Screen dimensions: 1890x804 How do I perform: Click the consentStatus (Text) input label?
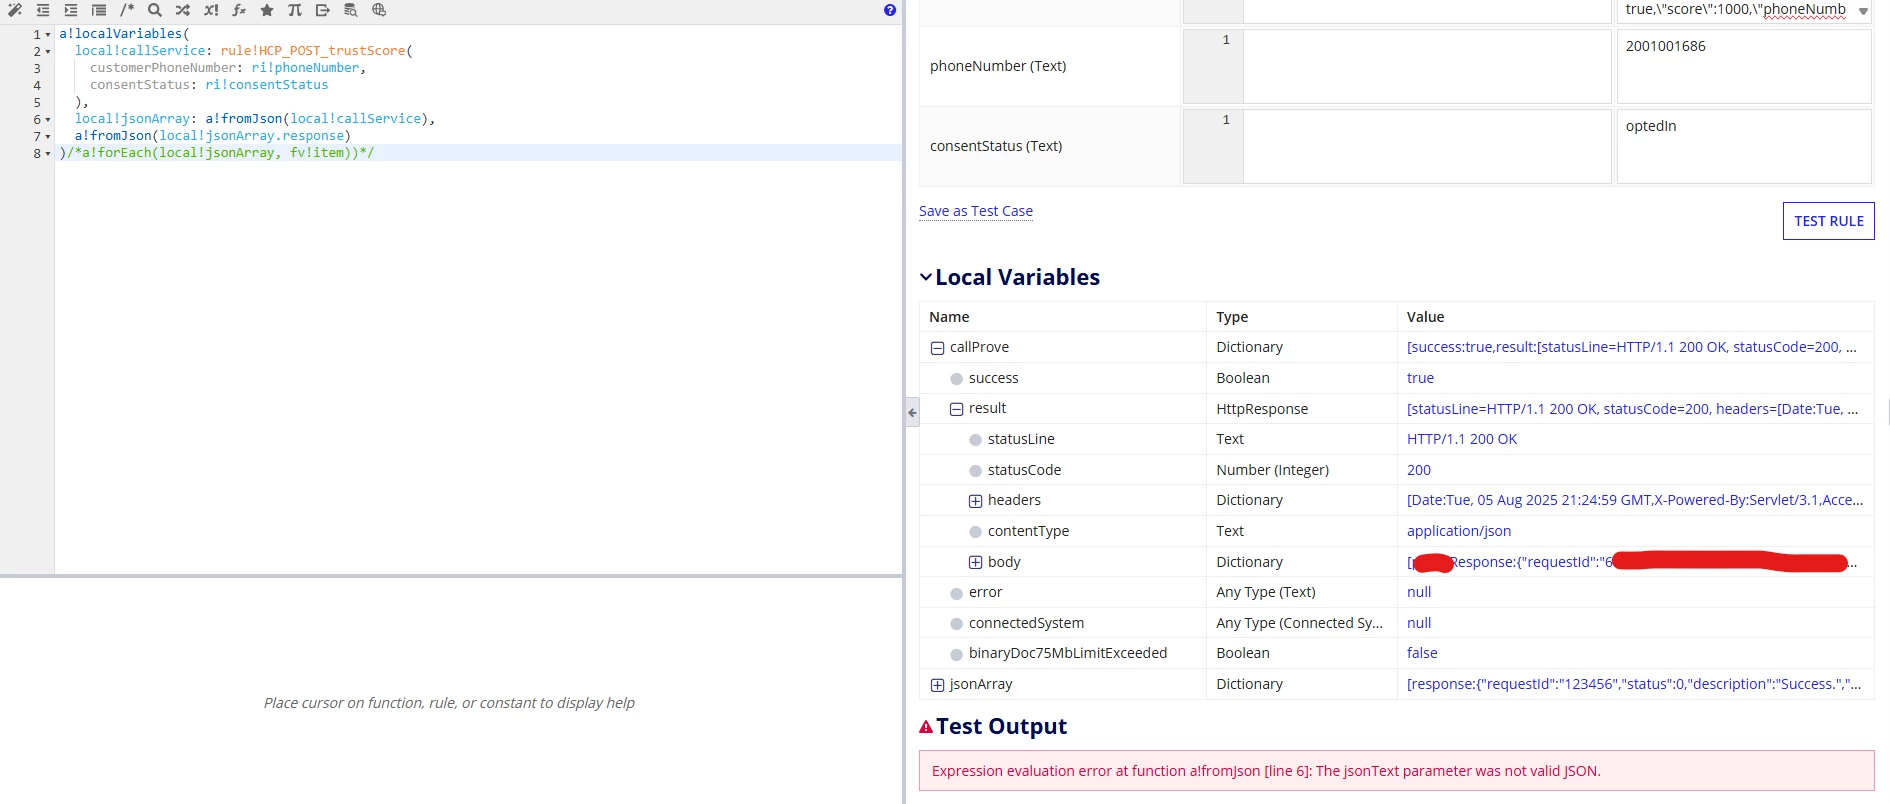(x=996, y=146)
